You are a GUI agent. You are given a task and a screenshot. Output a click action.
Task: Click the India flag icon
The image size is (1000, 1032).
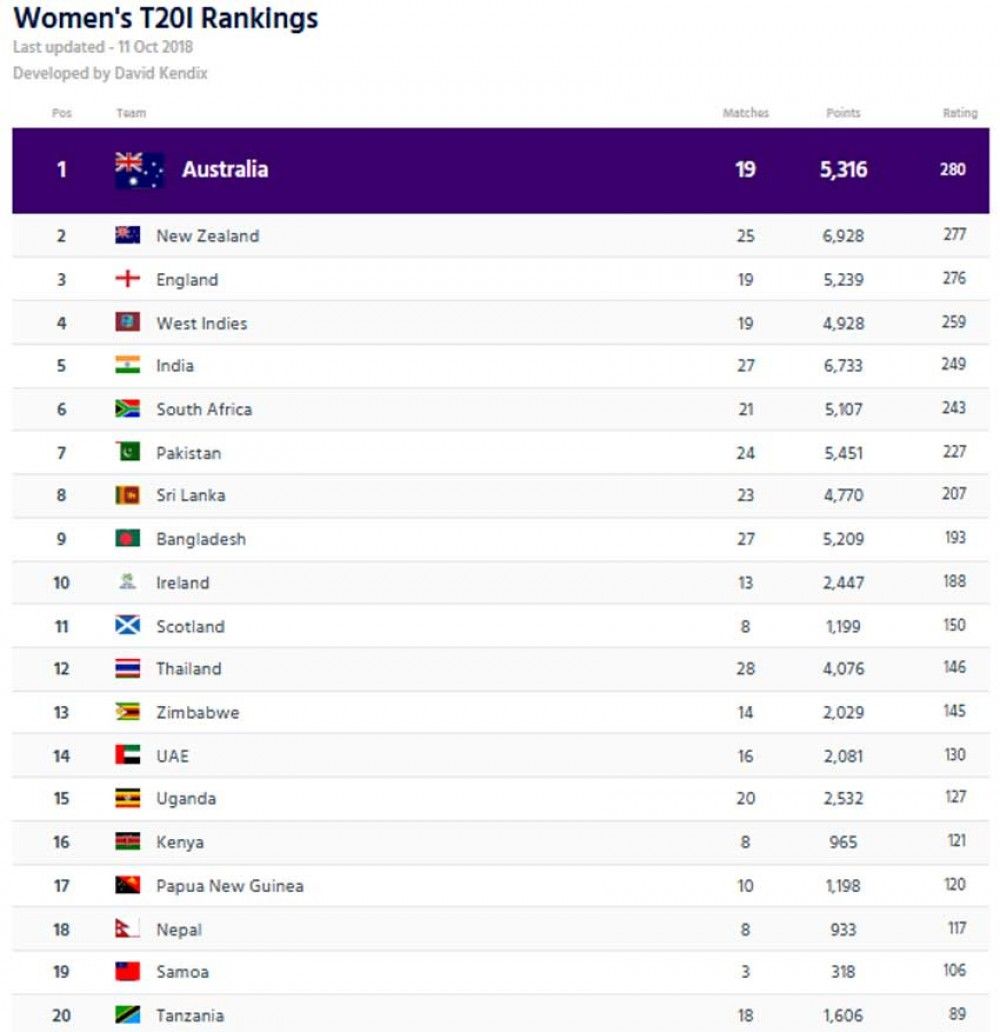(x=127, y=365)
